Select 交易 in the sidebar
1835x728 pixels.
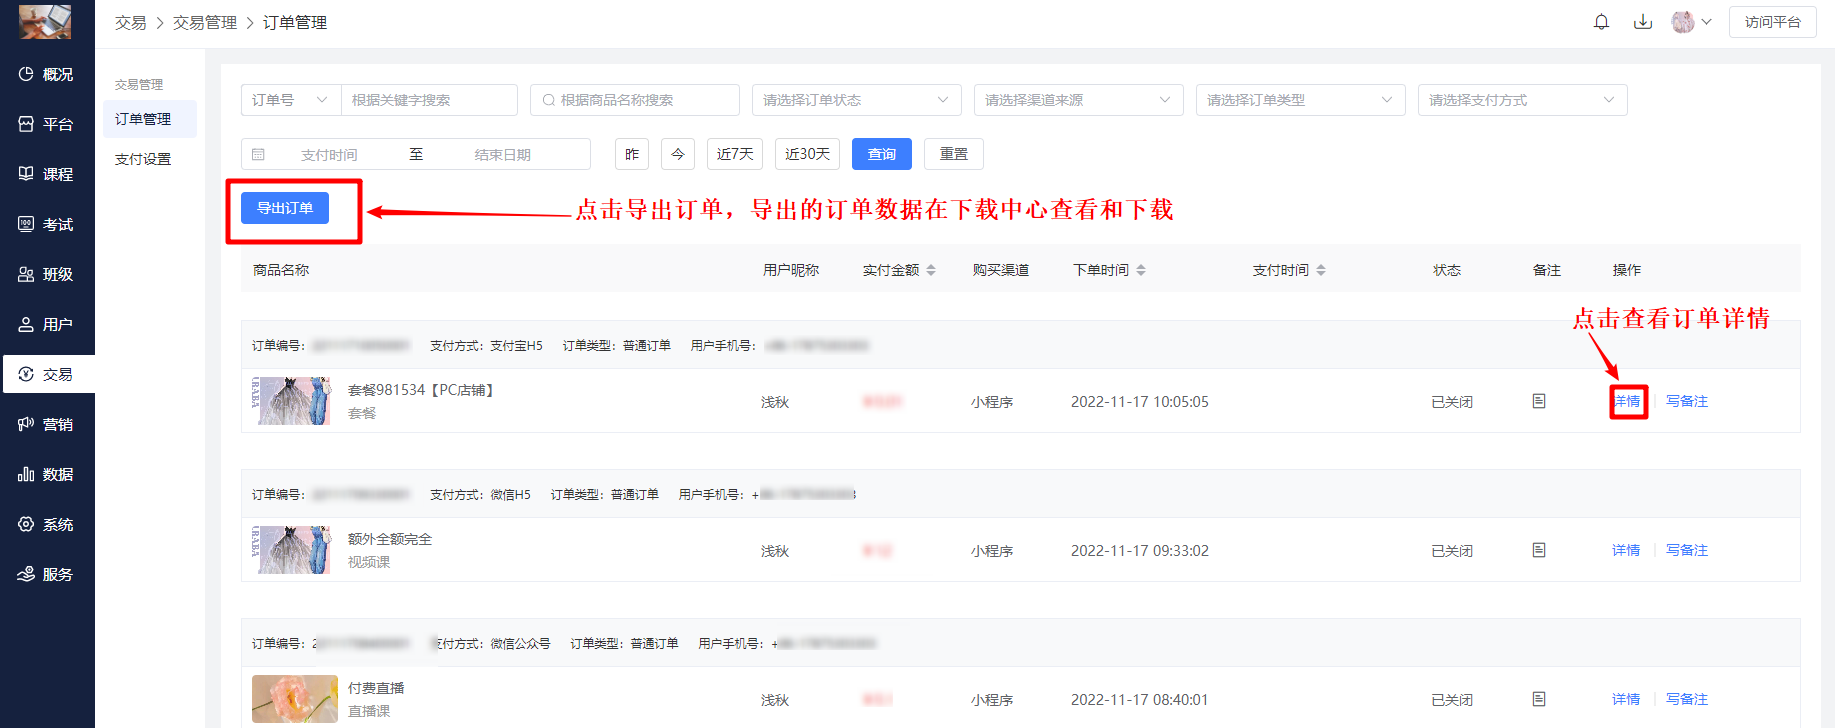[47, 374]
